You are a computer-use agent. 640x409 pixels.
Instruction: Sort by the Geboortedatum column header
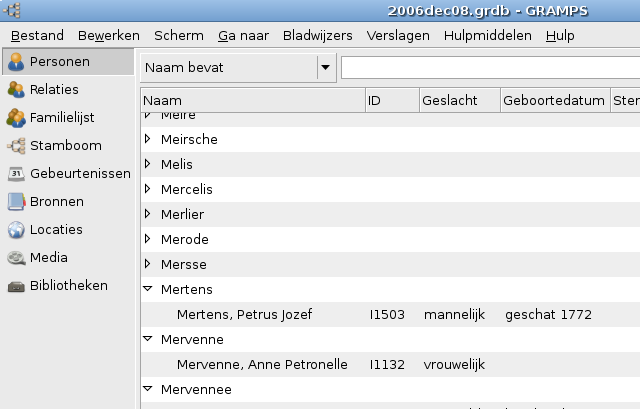[554, 101]
